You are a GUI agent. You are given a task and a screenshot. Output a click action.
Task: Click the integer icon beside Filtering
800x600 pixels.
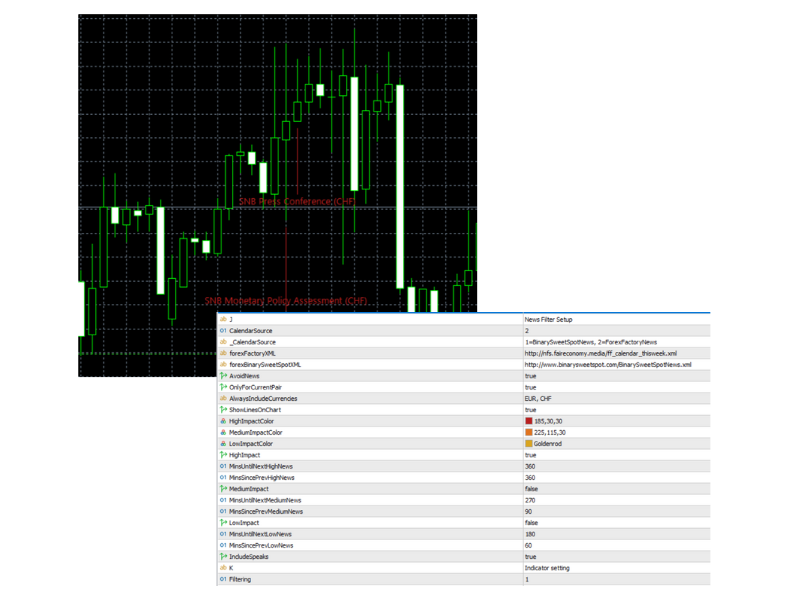pos(222,579)
